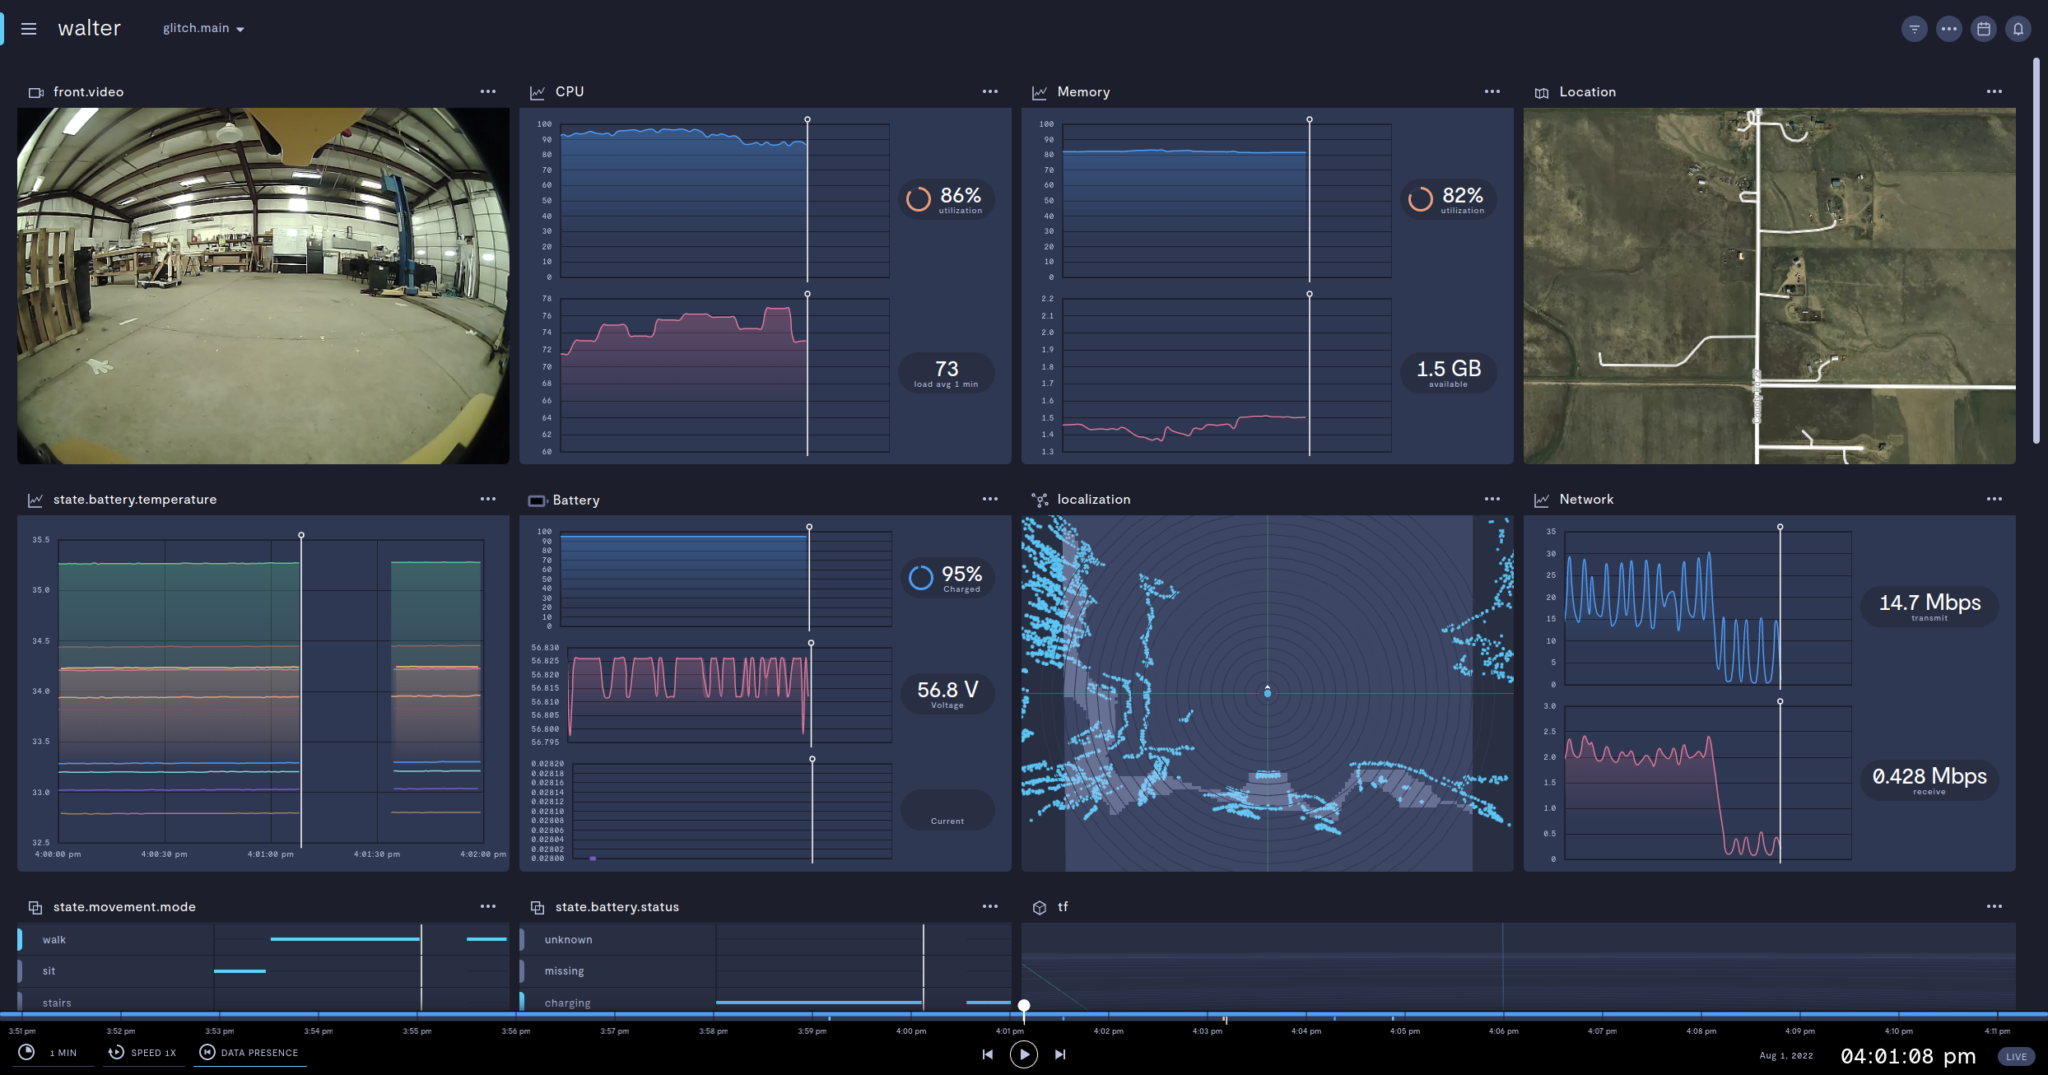
Task: Open the glitch.main dropdown
Action: point(202,28)
